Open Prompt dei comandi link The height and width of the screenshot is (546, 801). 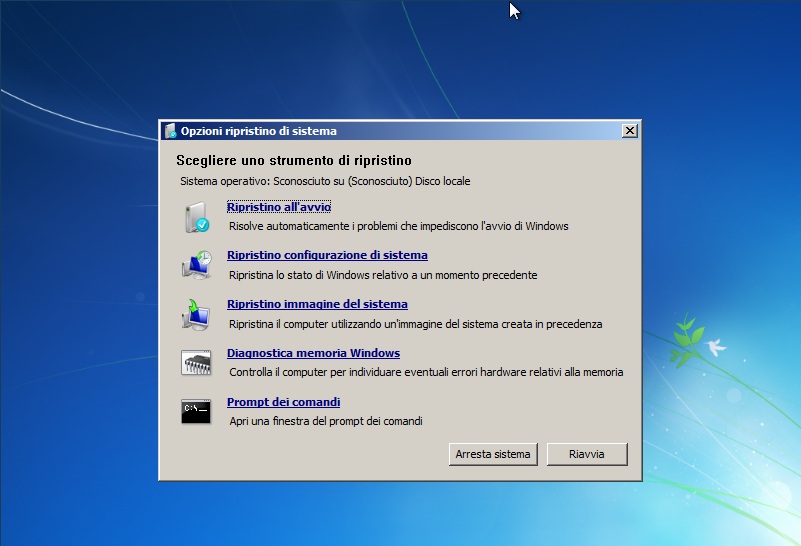coord(284,402)
